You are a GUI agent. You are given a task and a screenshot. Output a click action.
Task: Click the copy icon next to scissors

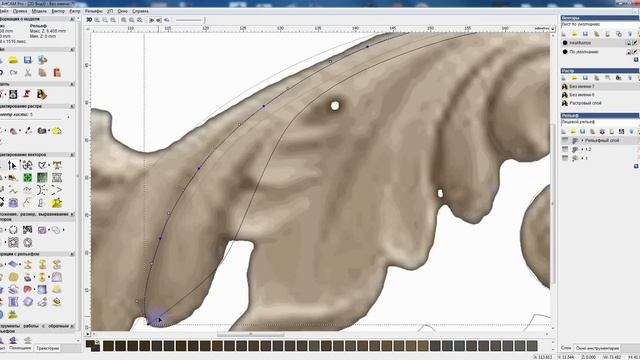pos(42,73)
